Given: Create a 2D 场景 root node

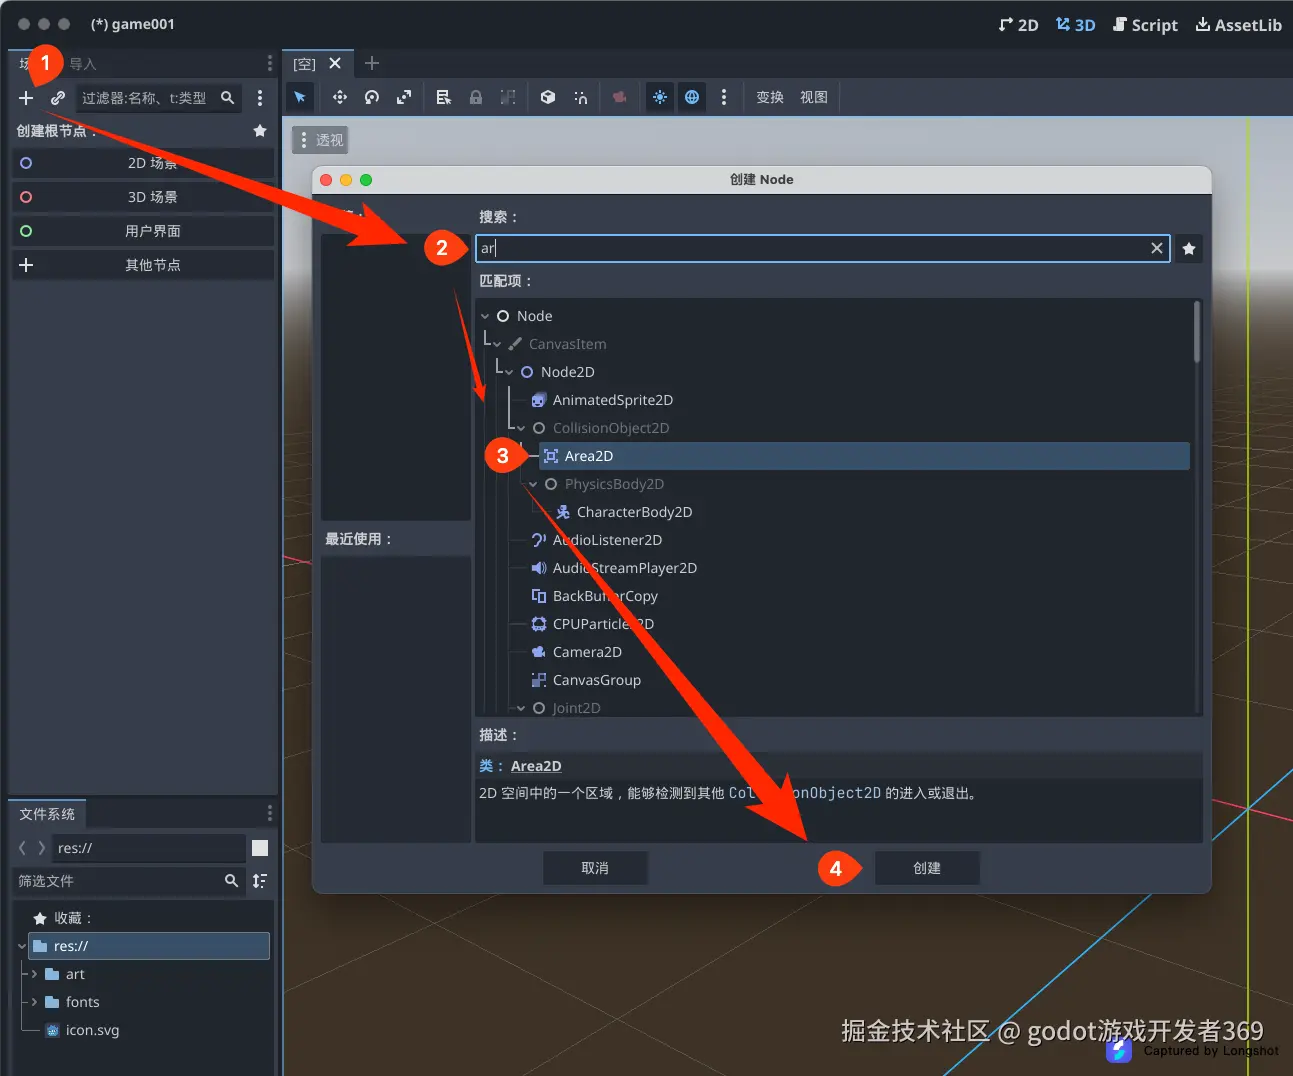Looking at the screenshot, I should (143, 163).
